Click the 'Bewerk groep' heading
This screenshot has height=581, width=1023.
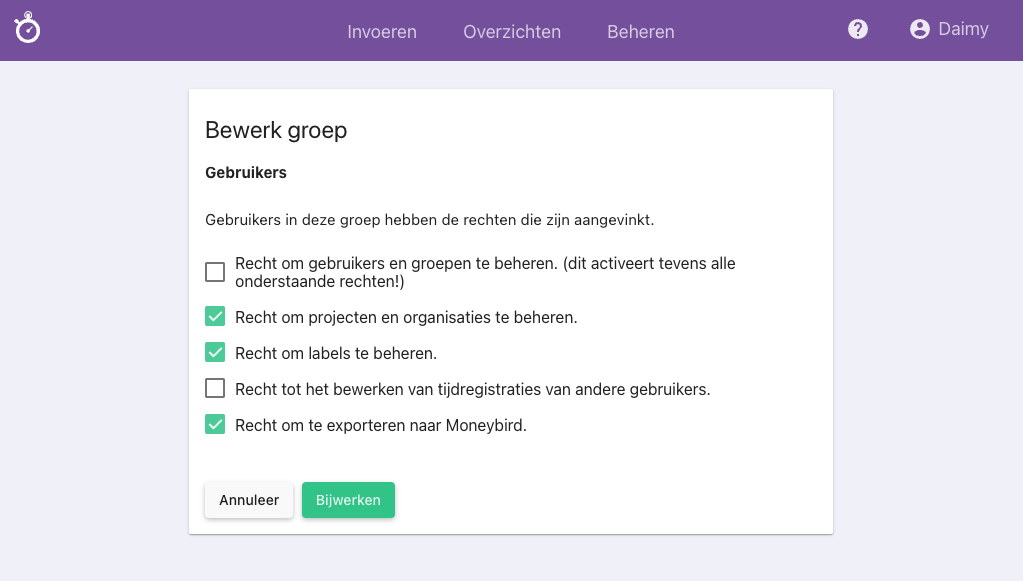pyautogui.click(x=276, y=130)
